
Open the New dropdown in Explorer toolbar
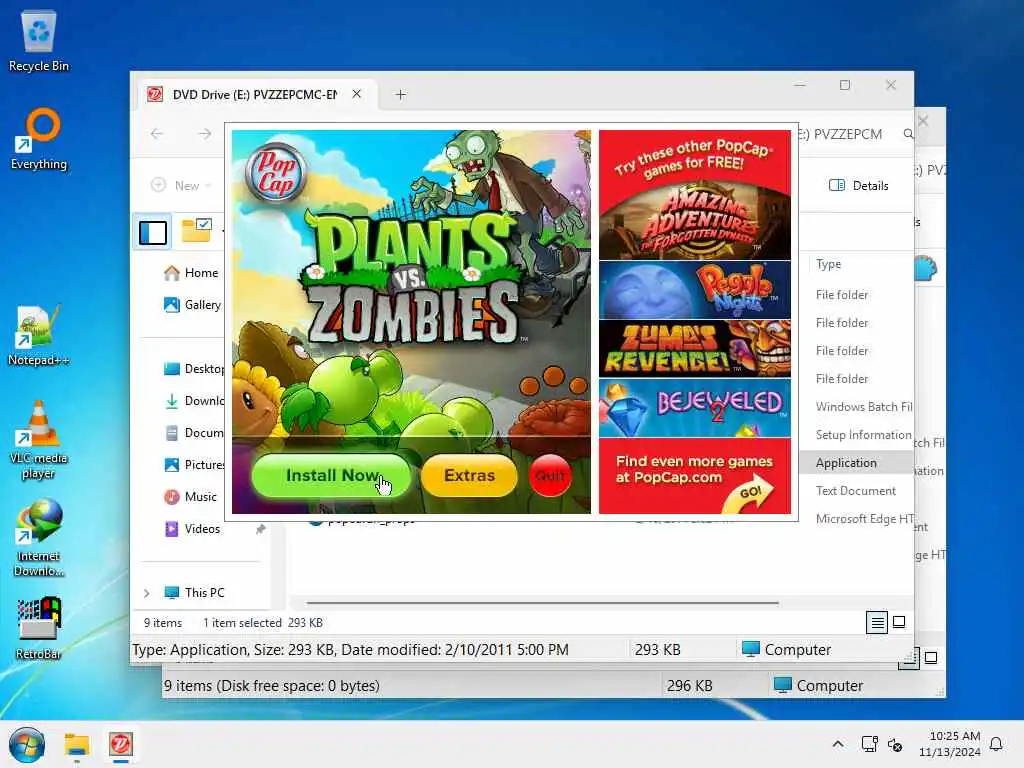[x=181, y=185]
